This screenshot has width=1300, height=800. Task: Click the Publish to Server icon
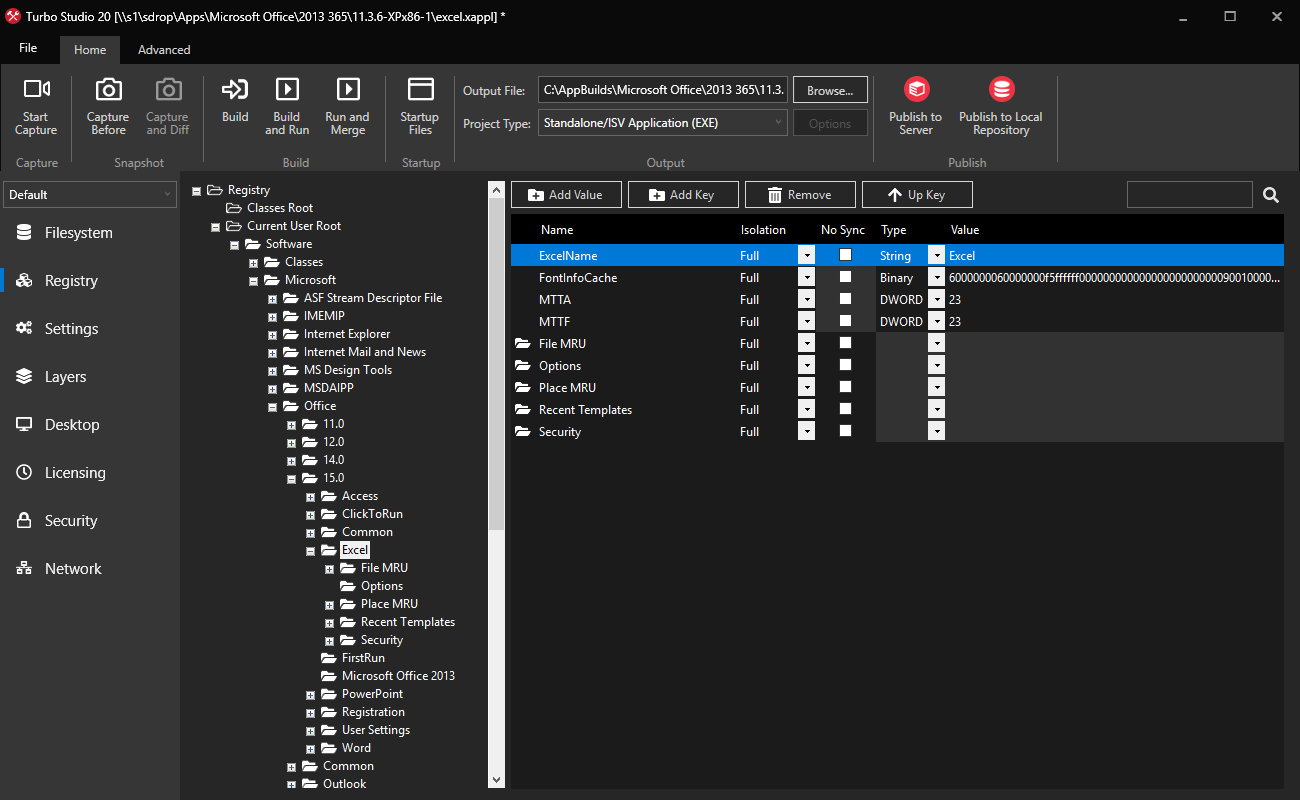coord(916,90)
